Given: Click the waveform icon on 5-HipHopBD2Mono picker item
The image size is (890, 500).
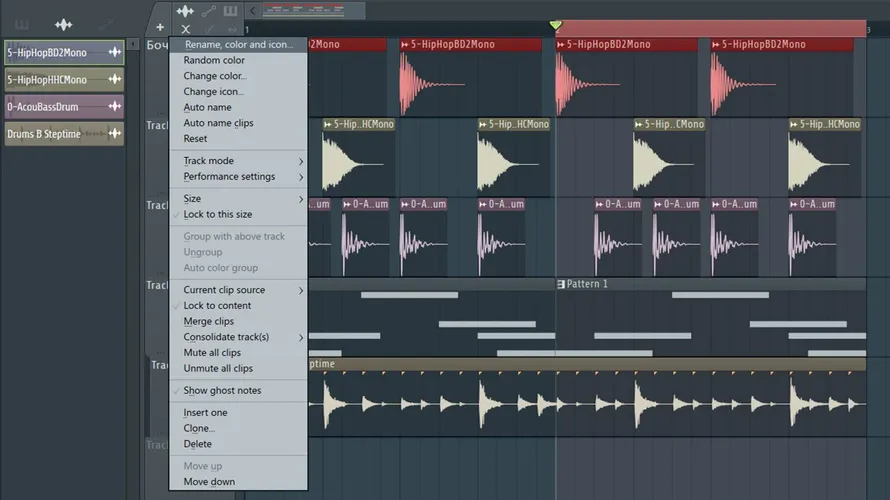Looking at the screenshot, I should pyautogui.click(x=115, y=52).
